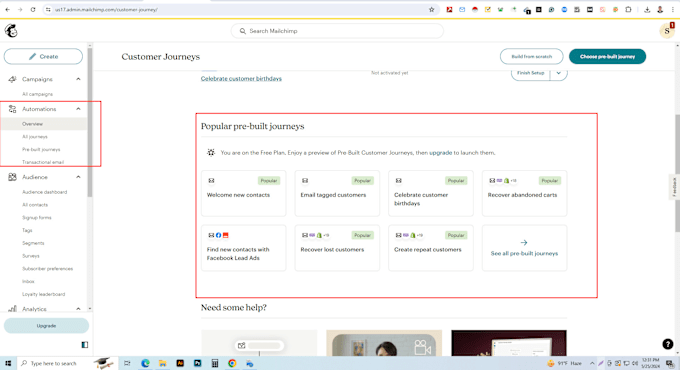Viewport: 680px width, 370px height.
Task: Open the third help video thumbnail
Action: (x=509, y=343)
